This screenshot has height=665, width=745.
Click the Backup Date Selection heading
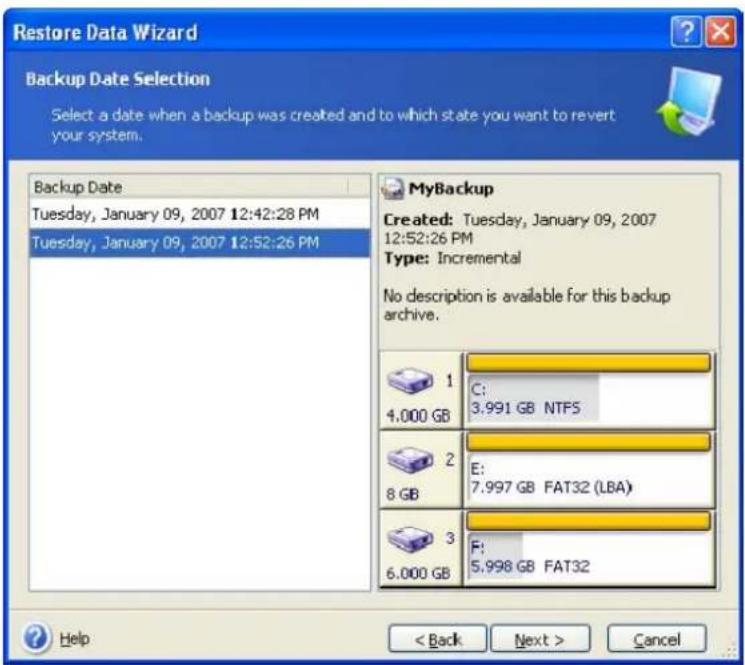point(118,79)
